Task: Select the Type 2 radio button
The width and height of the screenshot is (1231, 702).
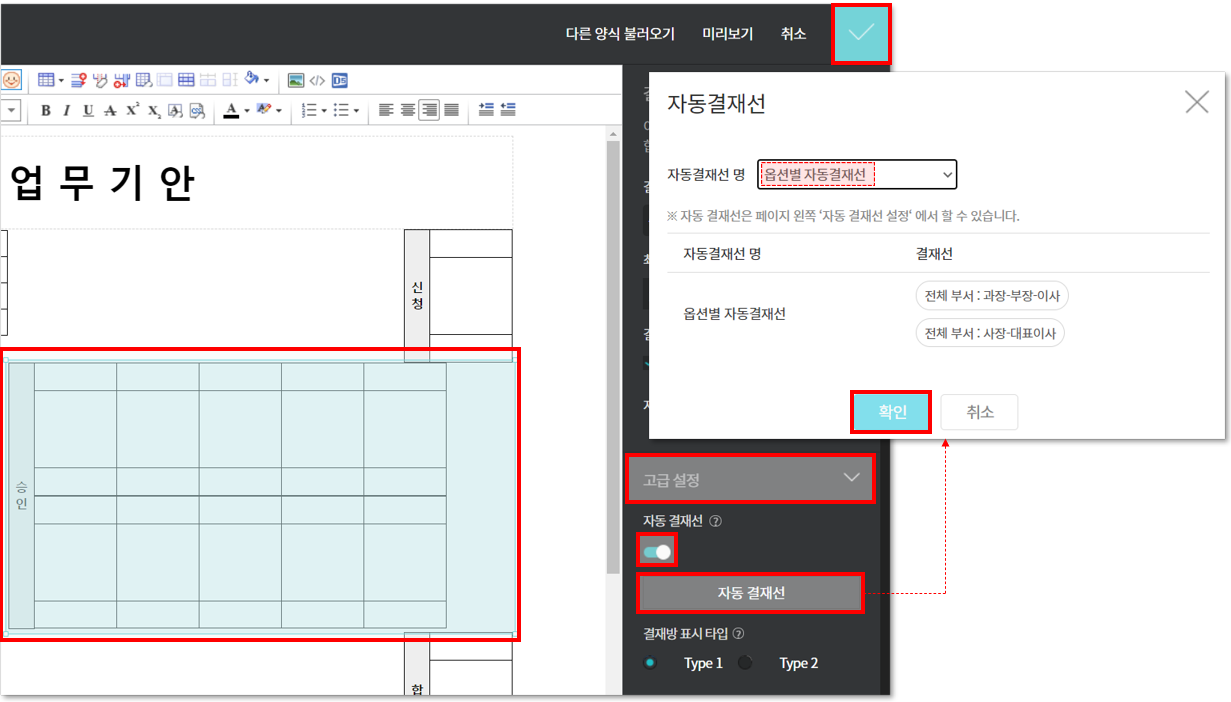Action: tap(745, 663)
